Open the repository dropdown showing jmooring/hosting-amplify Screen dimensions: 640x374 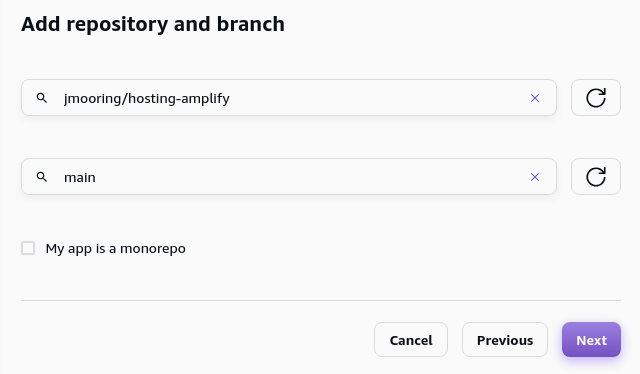[289, 98]
